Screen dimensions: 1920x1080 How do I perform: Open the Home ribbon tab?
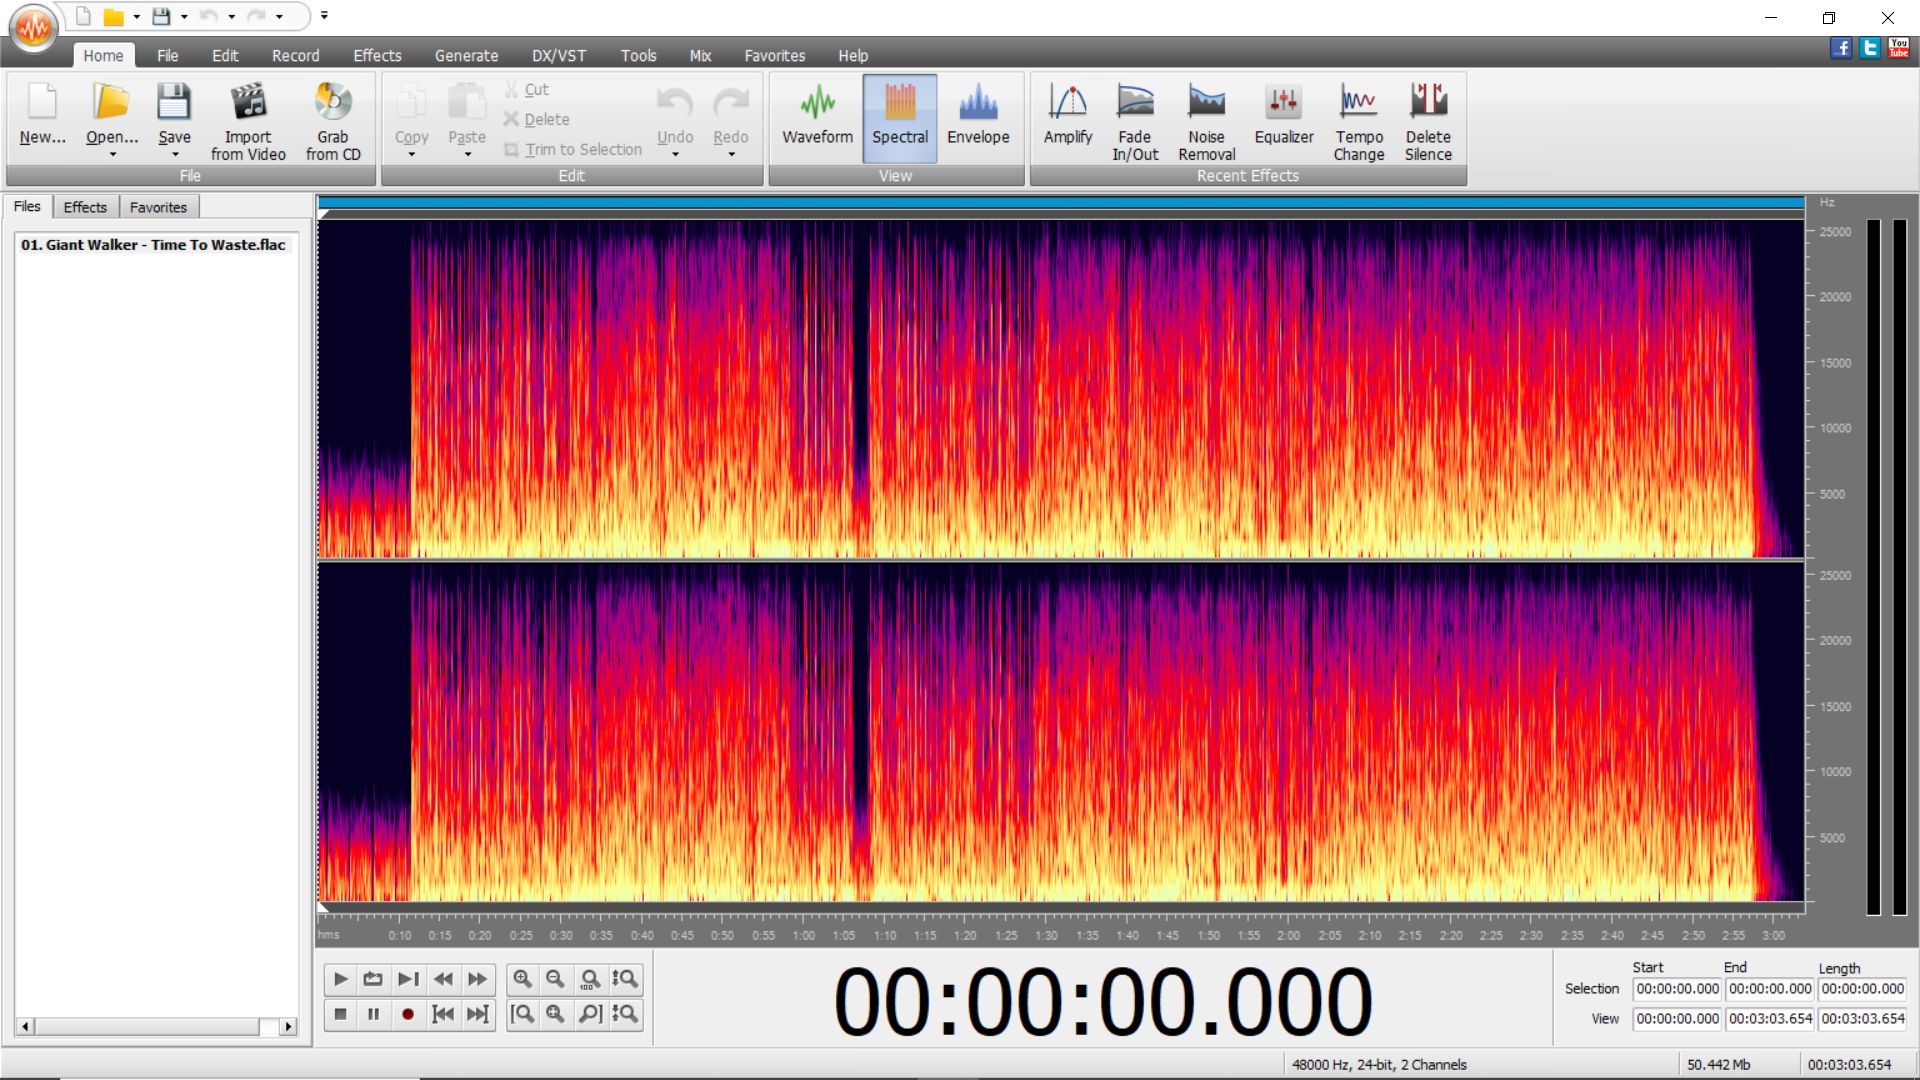coord(103,55)
